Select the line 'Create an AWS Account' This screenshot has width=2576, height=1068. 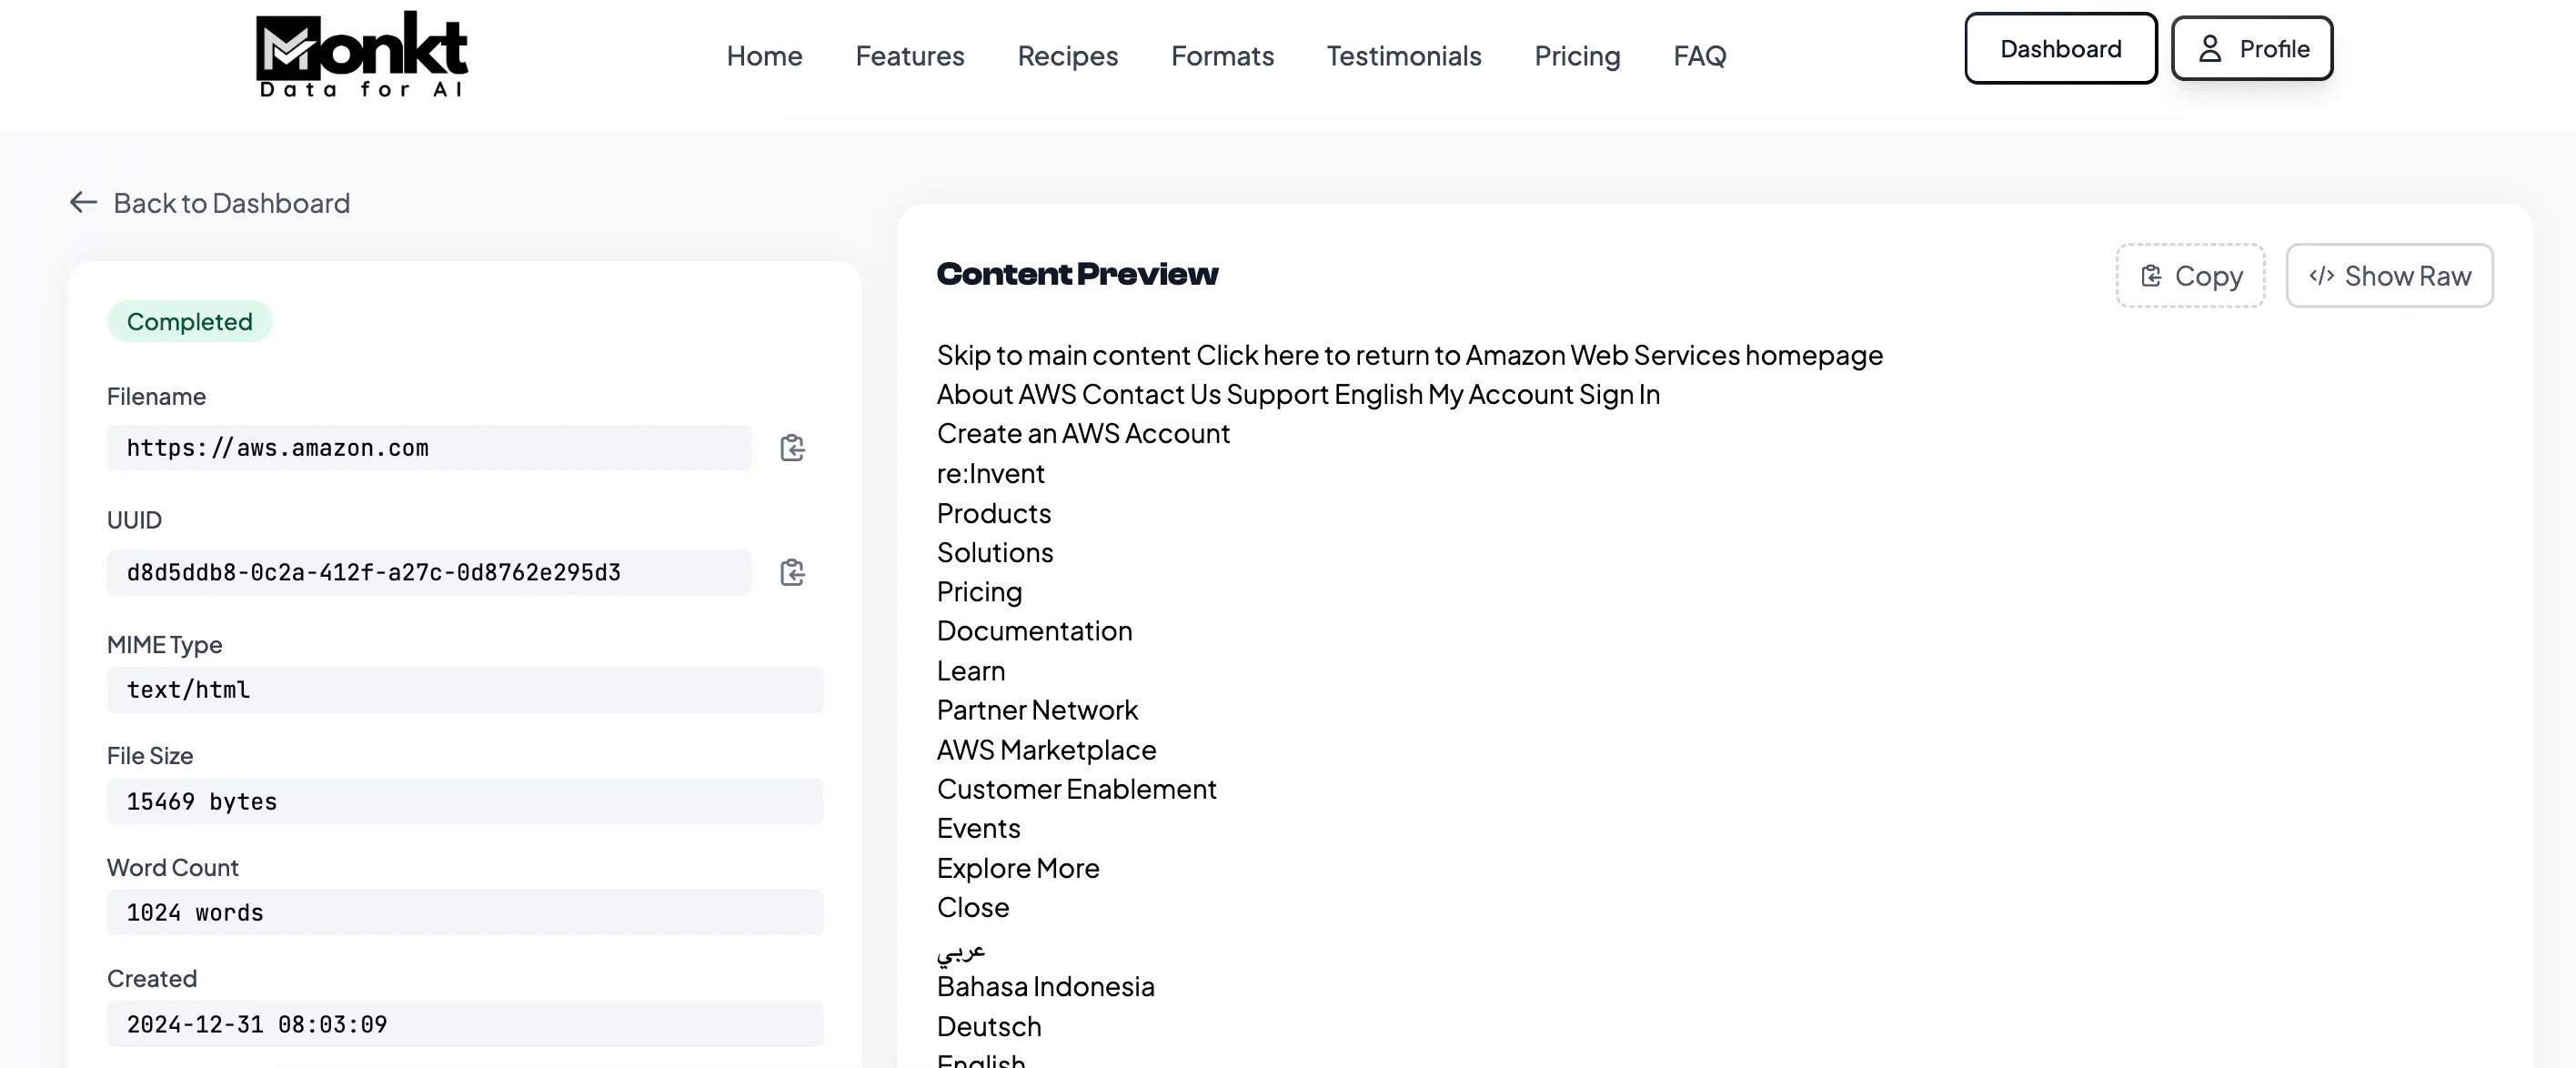click(x=1083, y=433)
